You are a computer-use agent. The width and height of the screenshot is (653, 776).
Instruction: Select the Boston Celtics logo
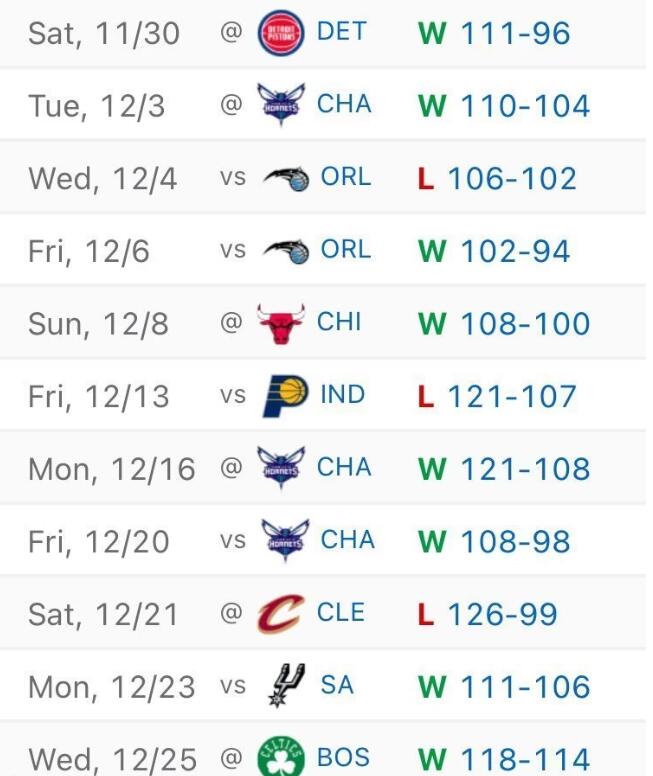[x=280, y=758]
